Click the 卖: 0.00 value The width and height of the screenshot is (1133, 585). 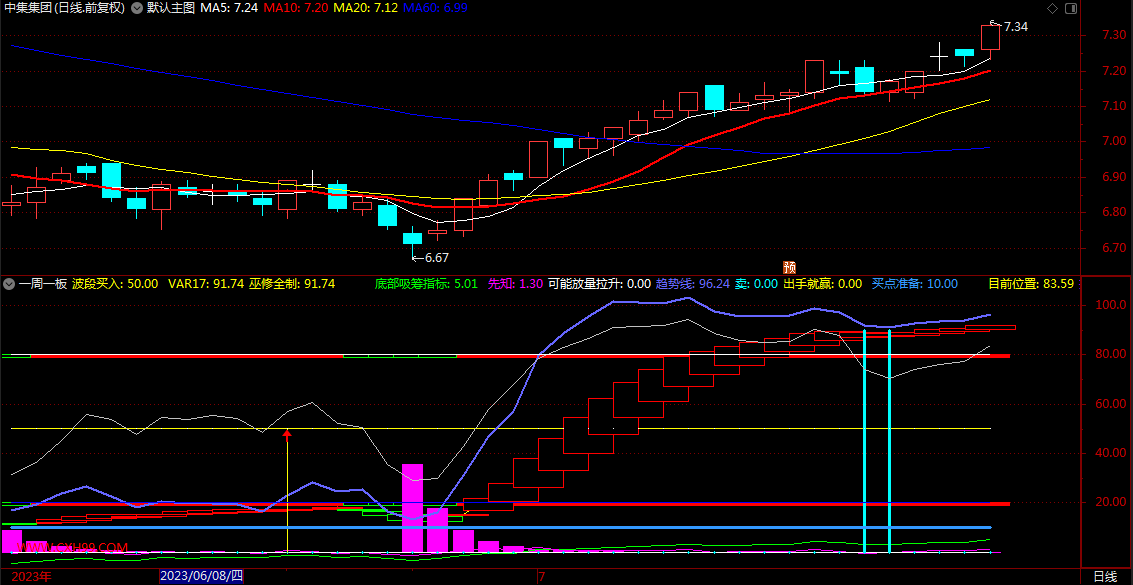[757, 284]
